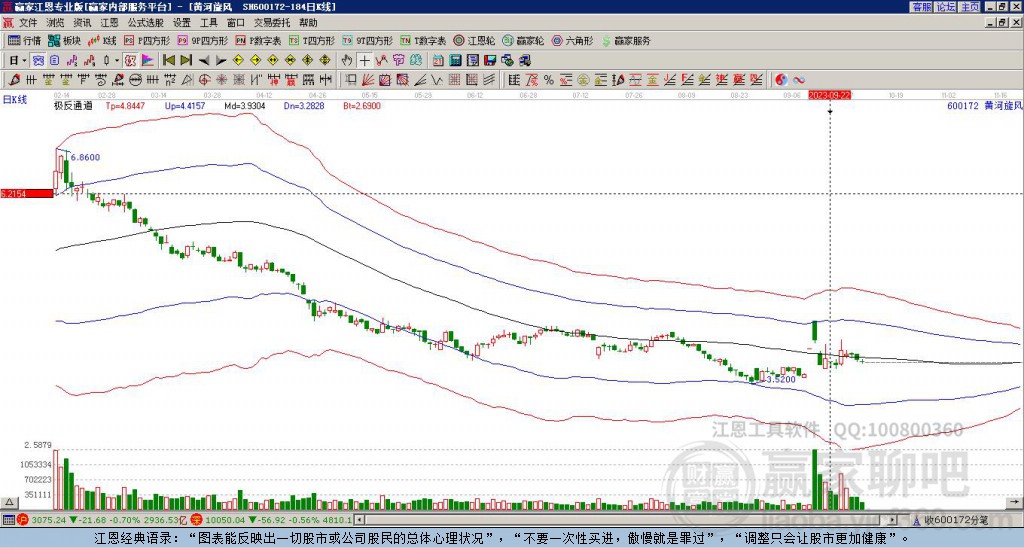The height and width of the screenshot is (548, 1024).
Task: Open the 论坛 forum link
Action: point(946,7)
